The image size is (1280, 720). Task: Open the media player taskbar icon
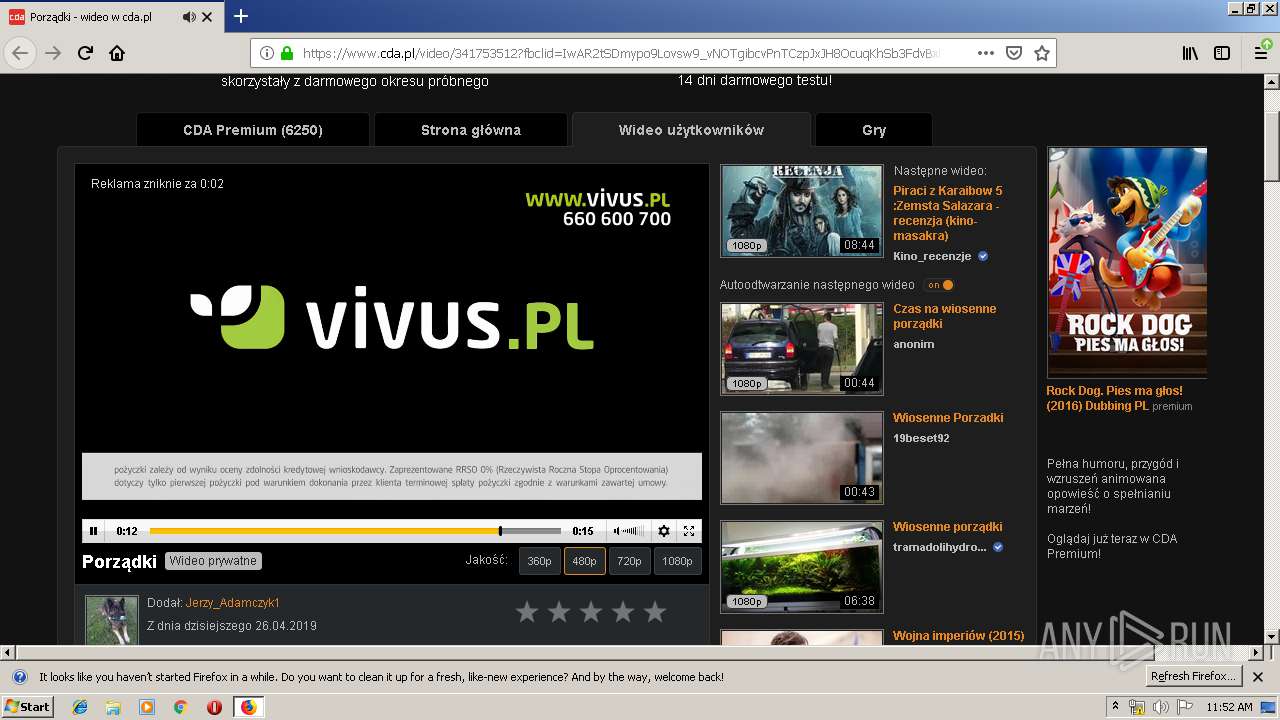[147, 707]
